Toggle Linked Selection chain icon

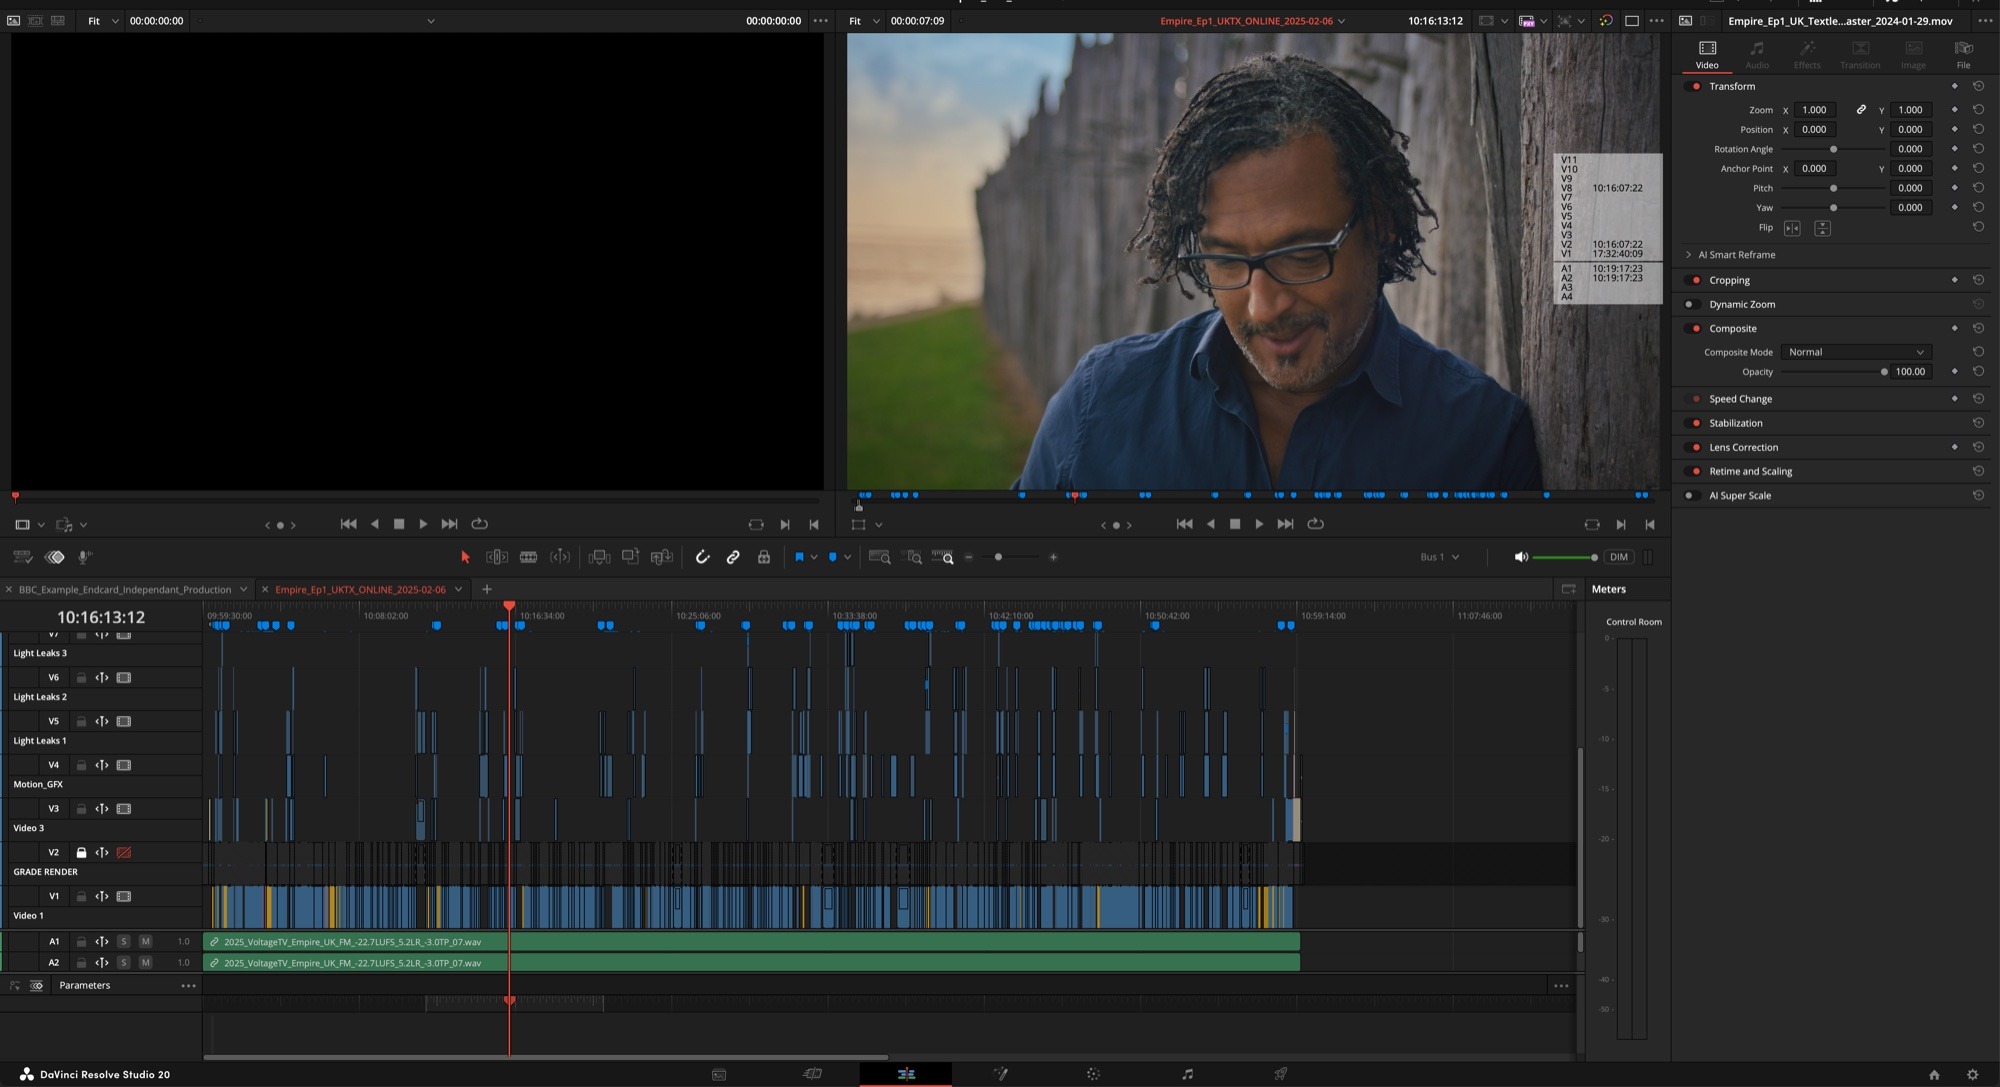click(x=733, y=557)
